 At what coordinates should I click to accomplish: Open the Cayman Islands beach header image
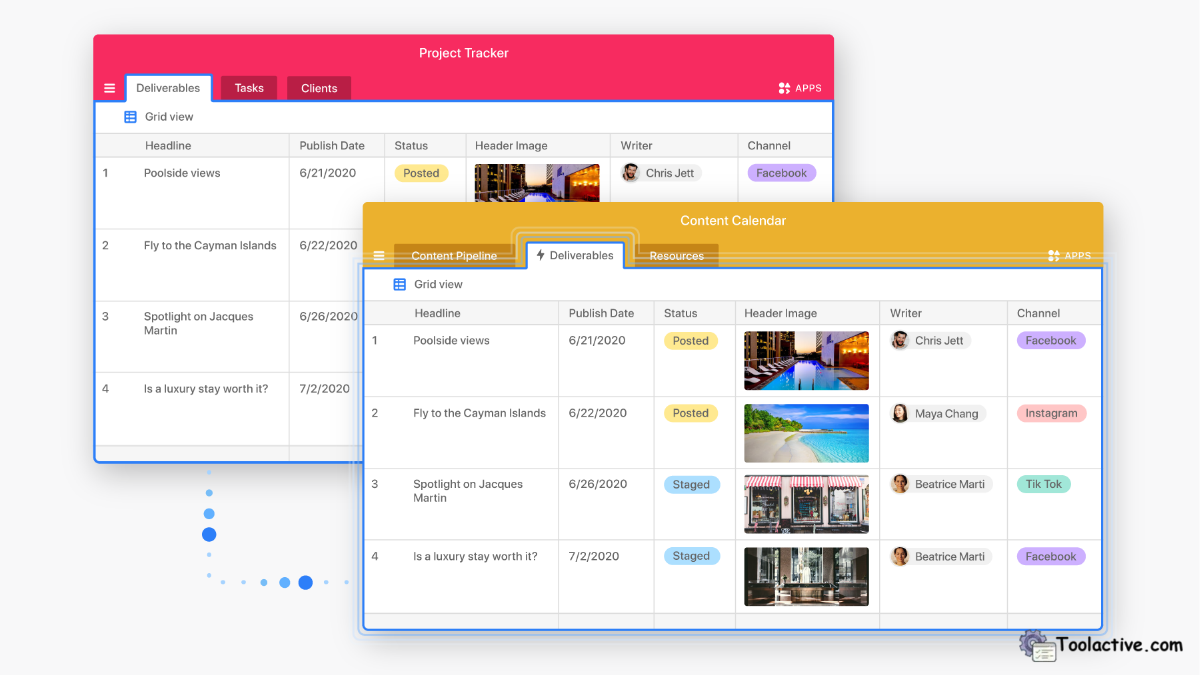click(806, 432)
